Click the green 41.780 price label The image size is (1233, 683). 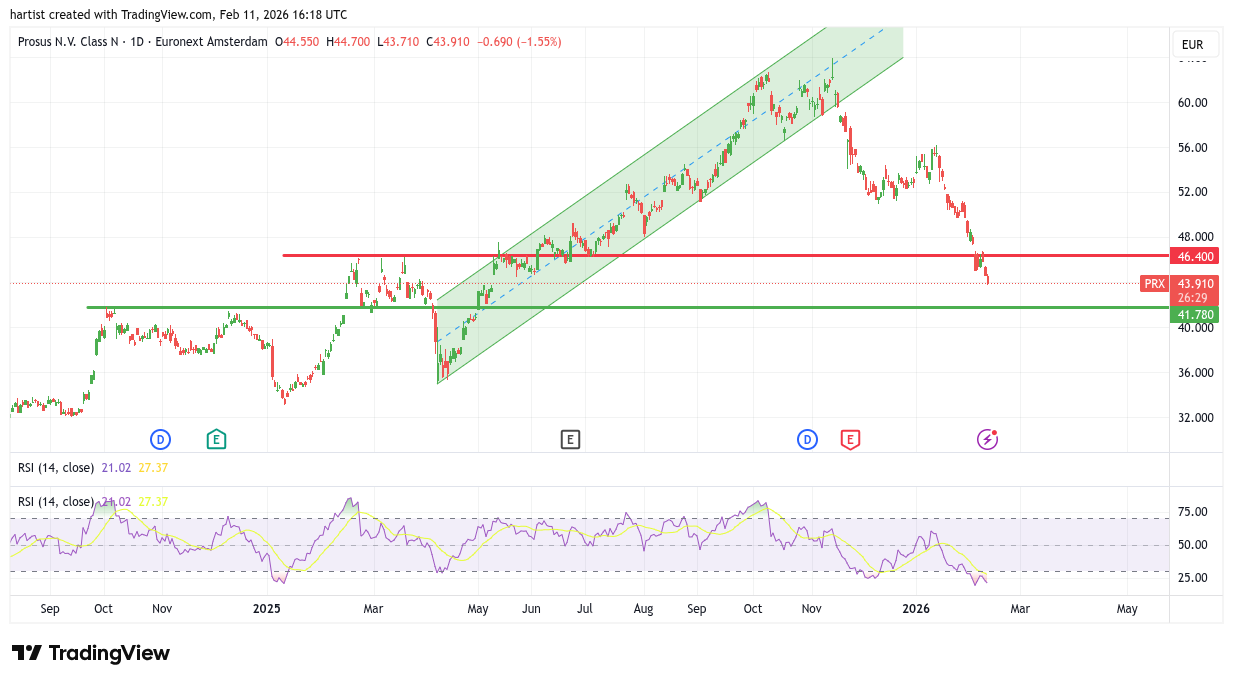(1195, 315)
